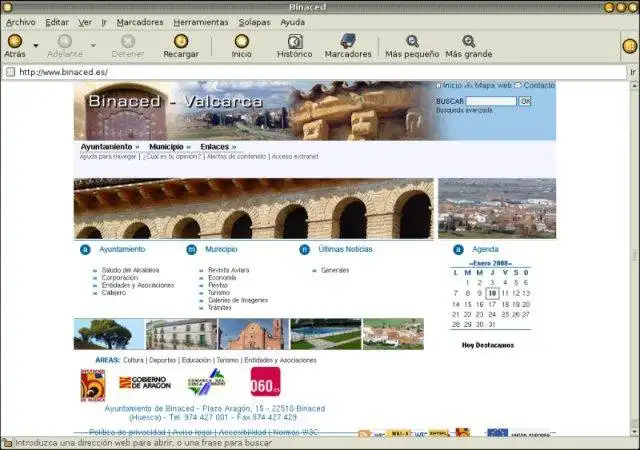Expand the Enlaces » navigation menu
This screenshot has height=450, width=640.
pos(218,147)
